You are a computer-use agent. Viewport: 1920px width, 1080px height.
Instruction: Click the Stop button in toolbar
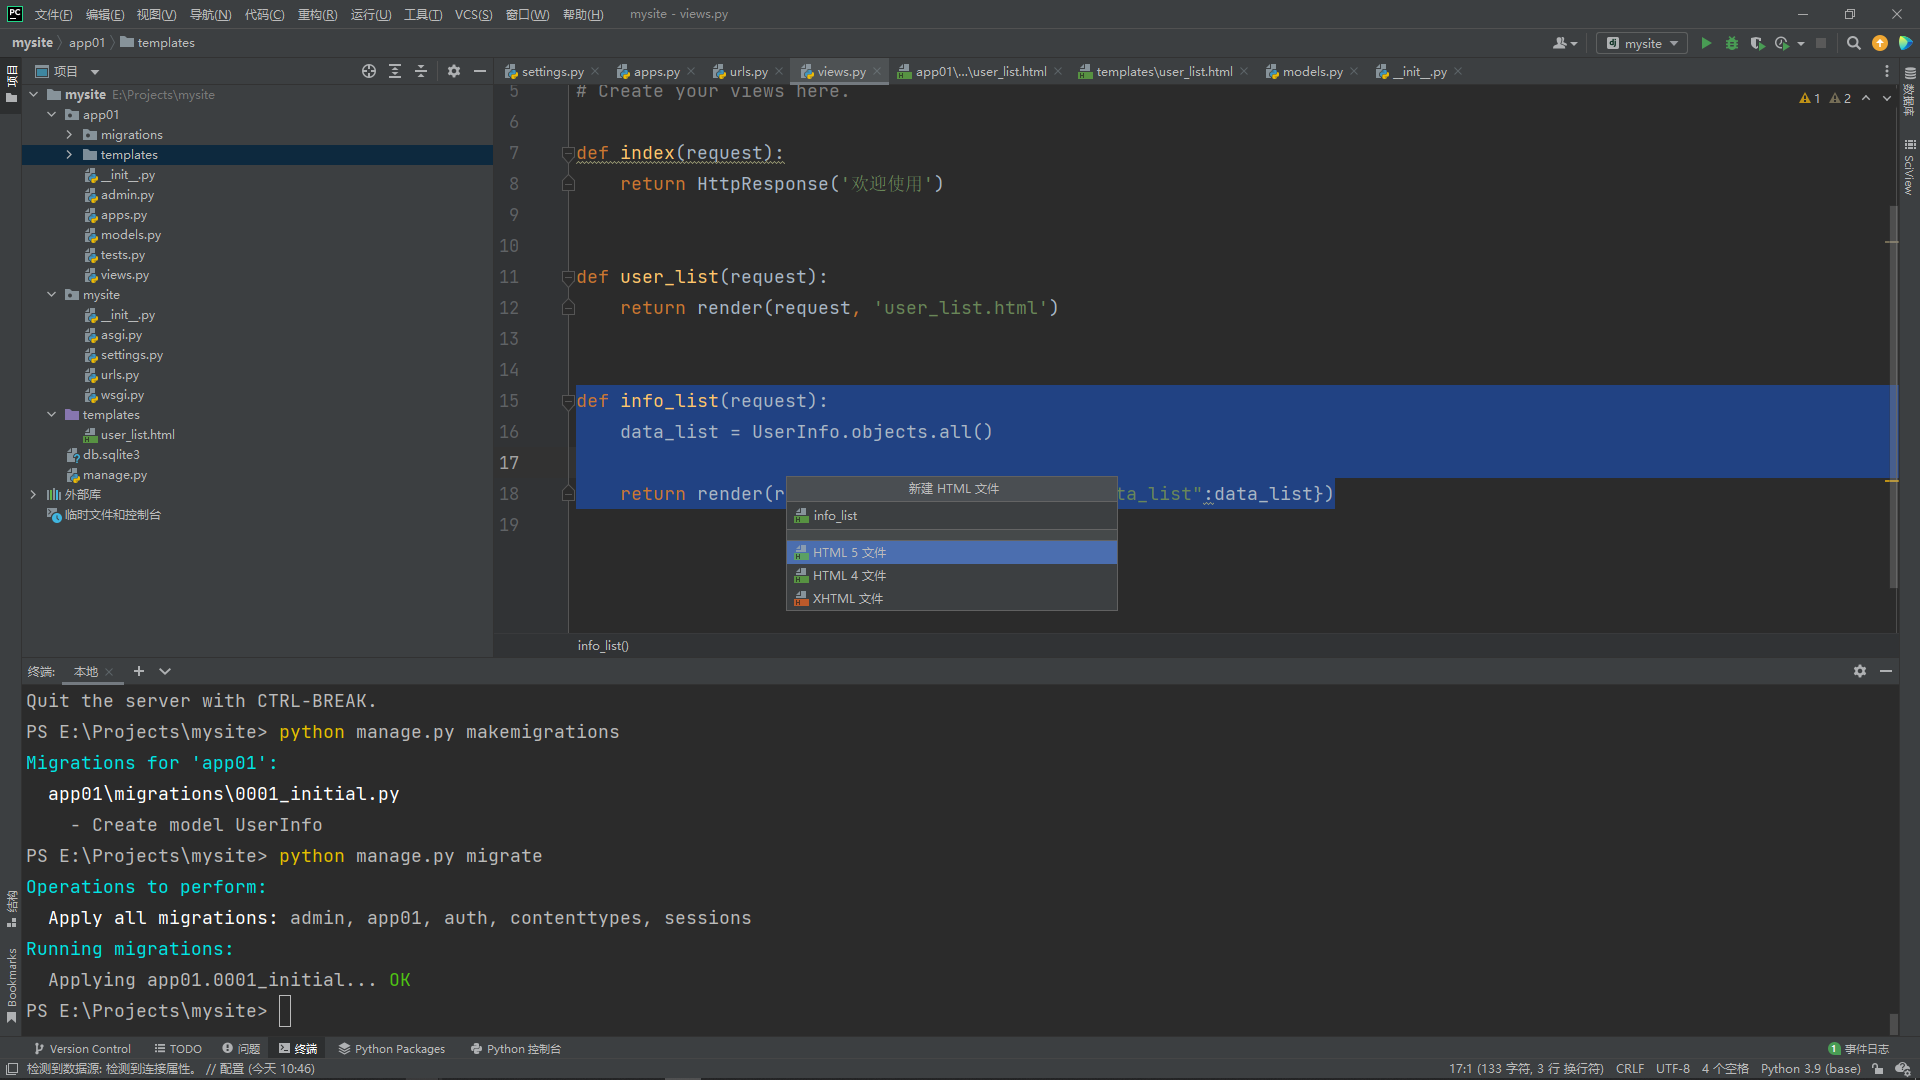(x=1821, y=43)
